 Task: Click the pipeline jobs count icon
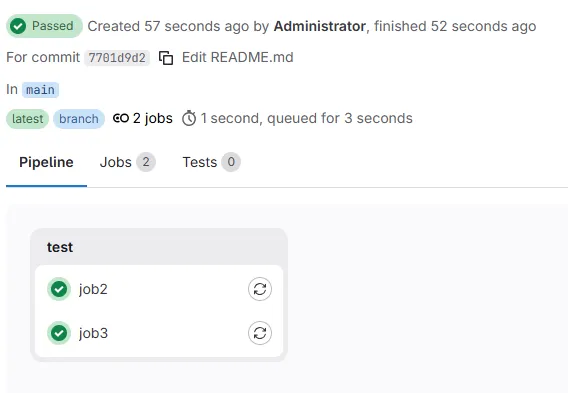tap(121, 118)
